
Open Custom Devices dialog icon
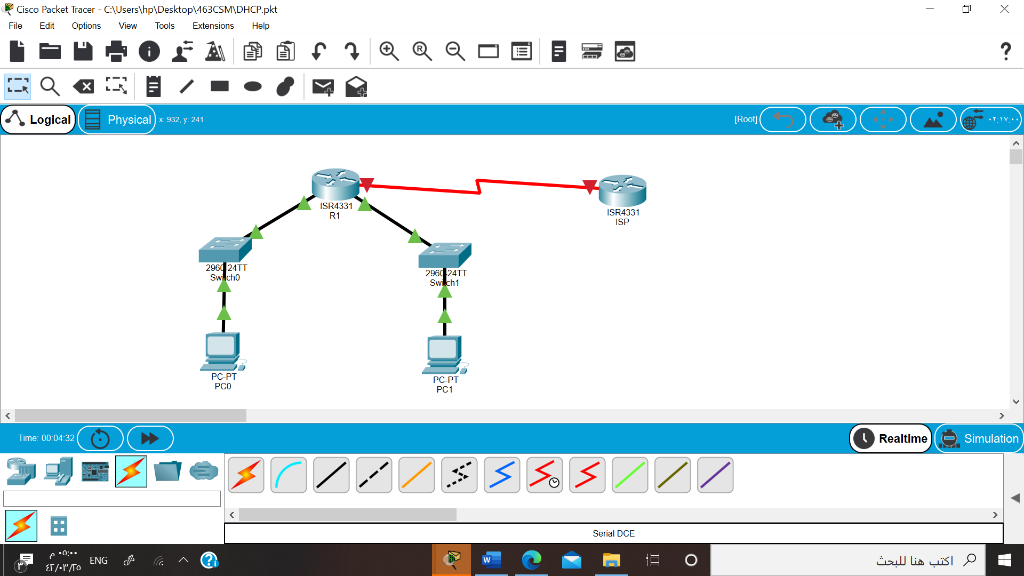click(x=521, y=51)
